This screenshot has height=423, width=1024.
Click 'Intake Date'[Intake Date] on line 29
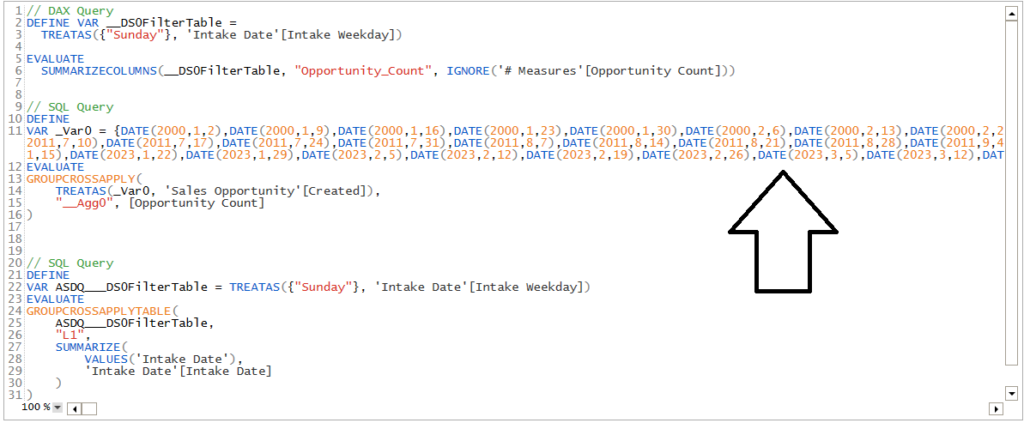pyautogui.click(x=178, y=371)
